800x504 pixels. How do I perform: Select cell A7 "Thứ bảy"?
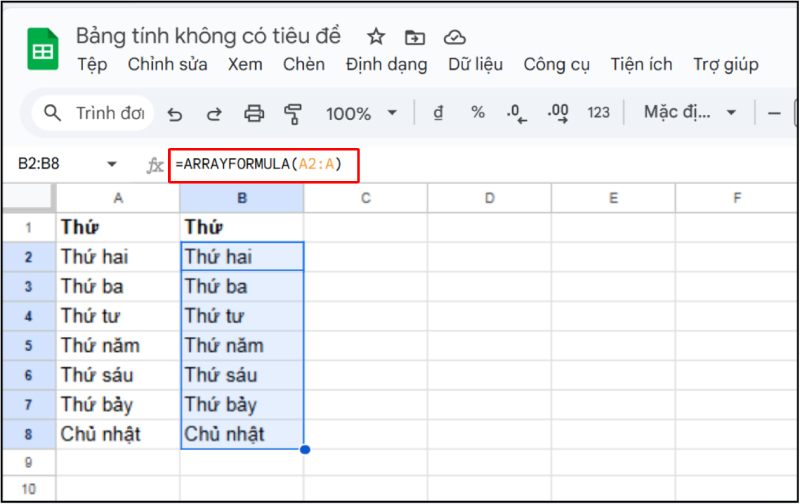(x=118, y=405)
